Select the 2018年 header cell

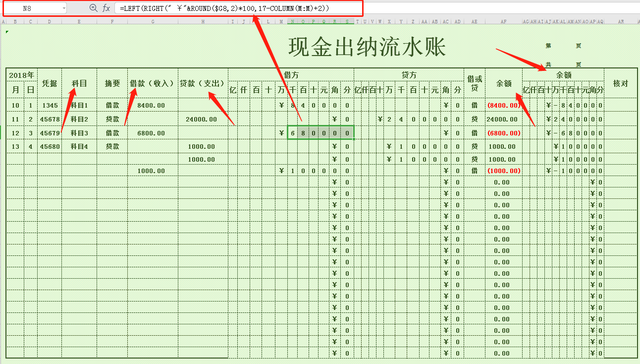tap(21, 75)
